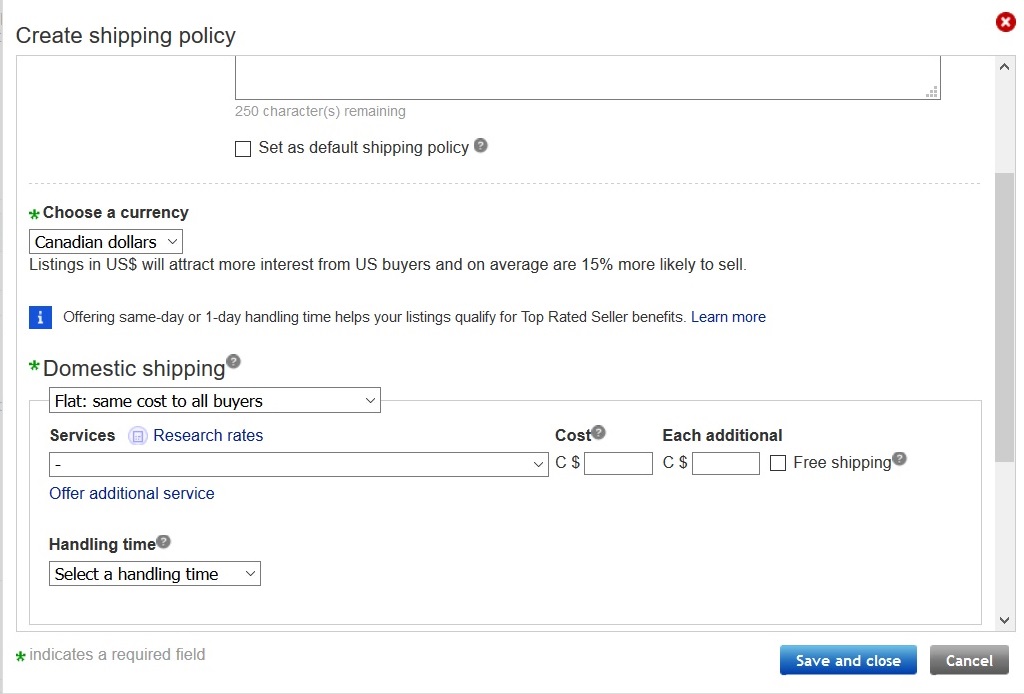Enable Set as default shipping policy
Viewport: 1024px width, 694px height.
coord(243,149)
